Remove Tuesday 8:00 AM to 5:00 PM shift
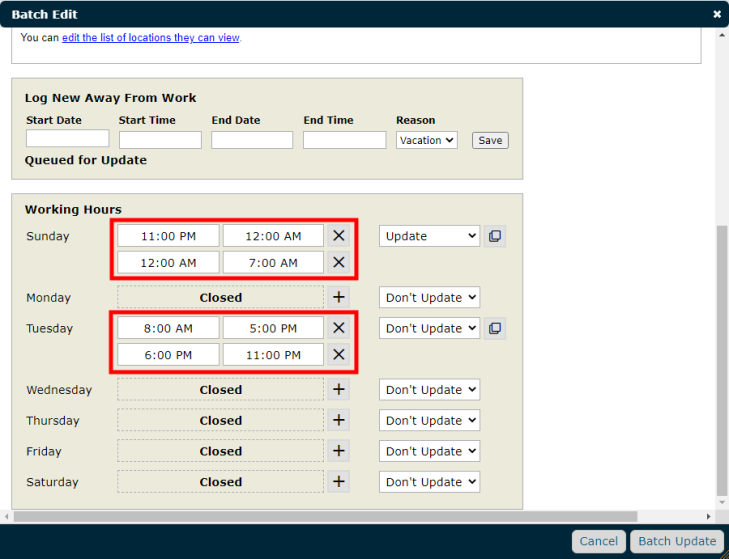The width and height of the screenshot is (729, 559). pyautogui.click(x=338, y=328)
